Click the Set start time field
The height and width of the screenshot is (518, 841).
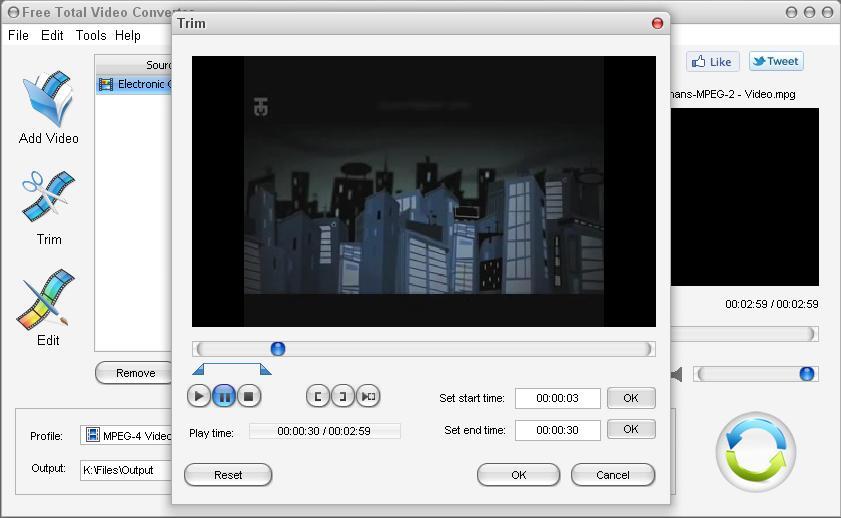coord(557,398)
